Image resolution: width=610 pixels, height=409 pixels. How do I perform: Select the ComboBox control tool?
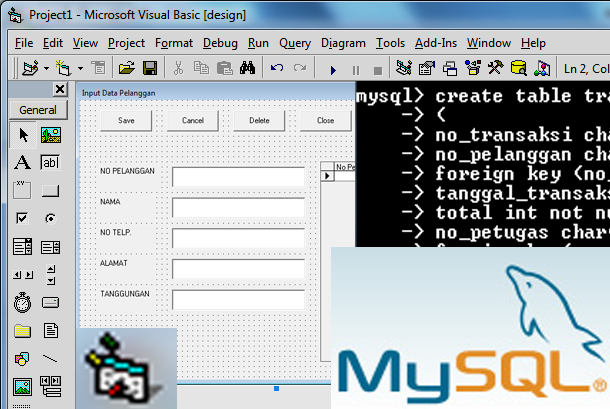[x=22, y=247]
